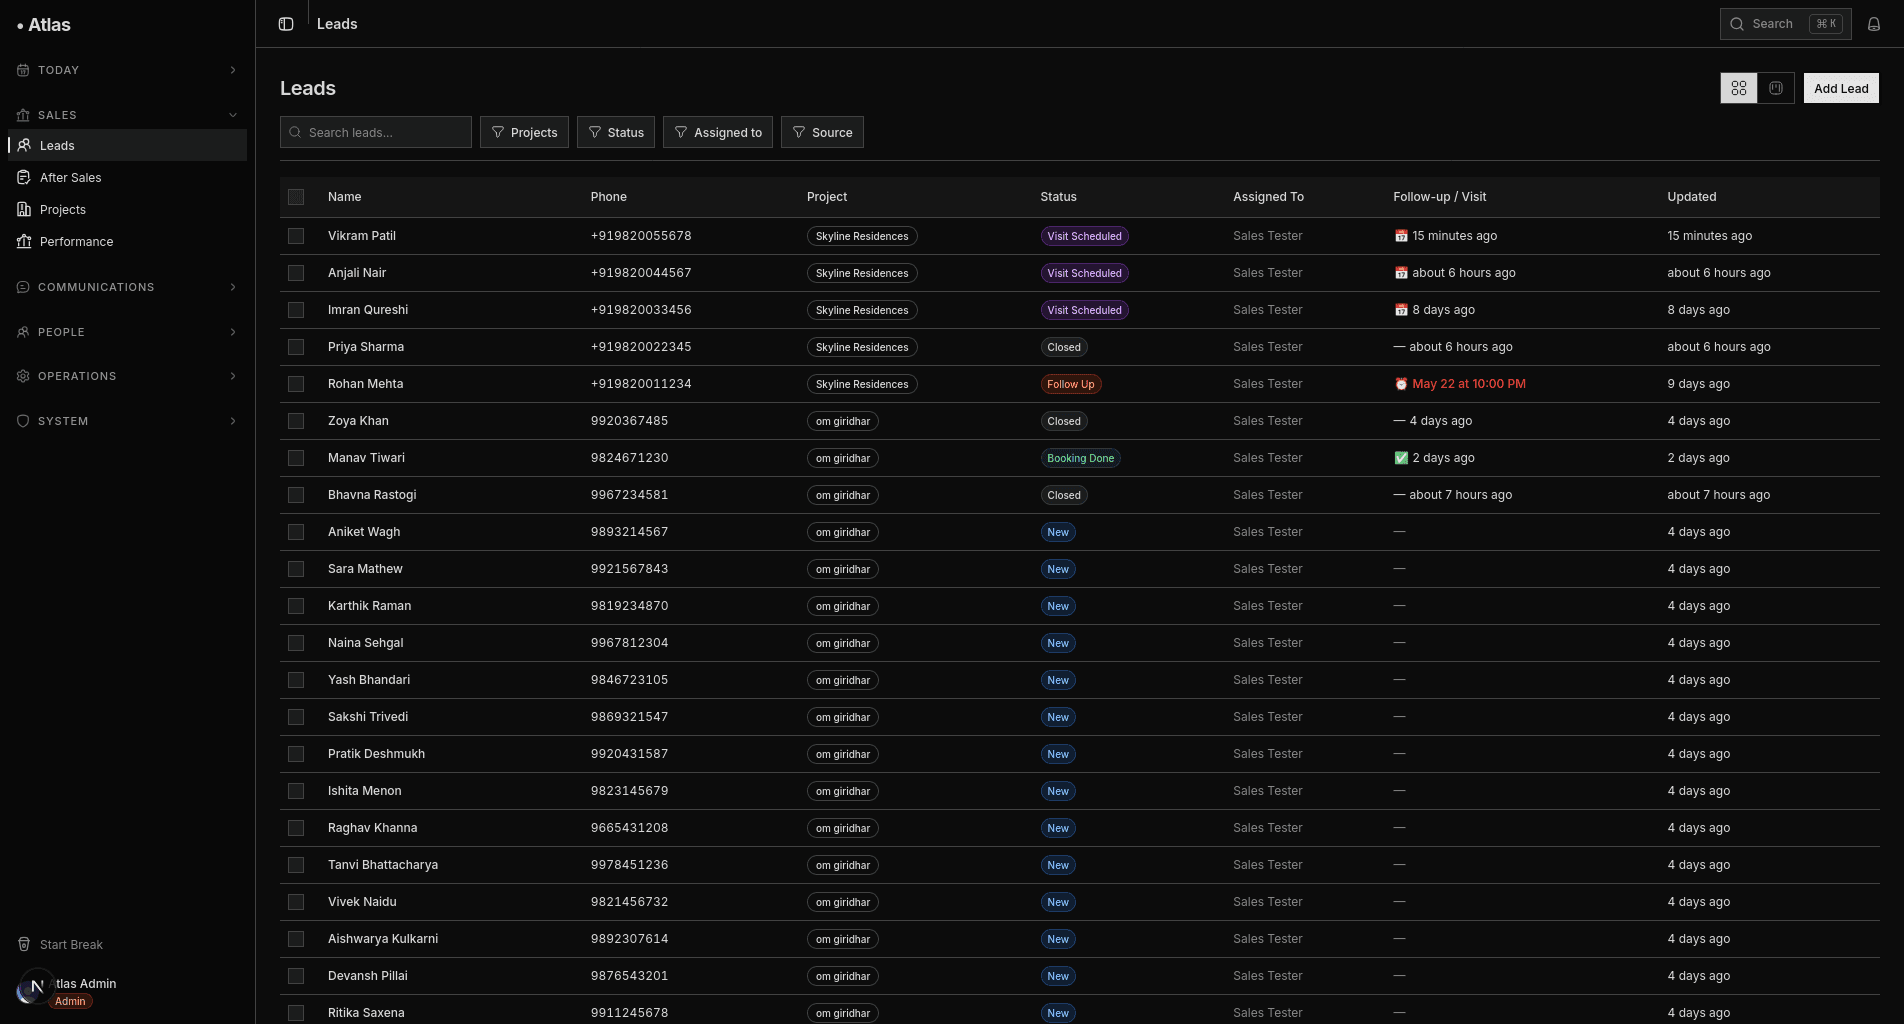Check the Anjali Nair row checkbox
Screen dimensions: 1904x1024
296,273
